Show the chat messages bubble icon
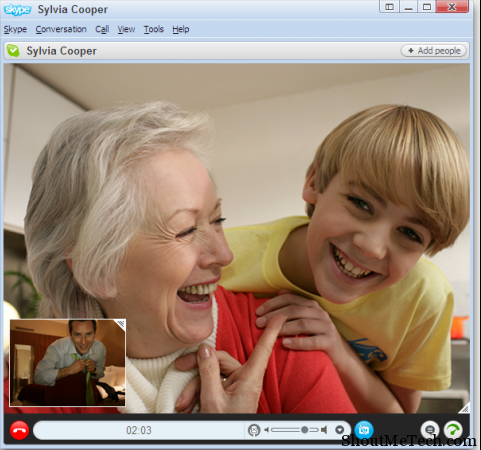481x450 pixels. point(430,430)
